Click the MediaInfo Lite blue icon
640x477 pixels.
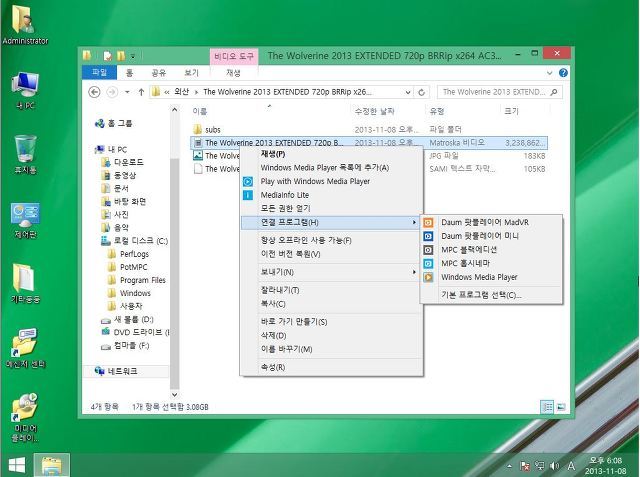tap(248, 195)
